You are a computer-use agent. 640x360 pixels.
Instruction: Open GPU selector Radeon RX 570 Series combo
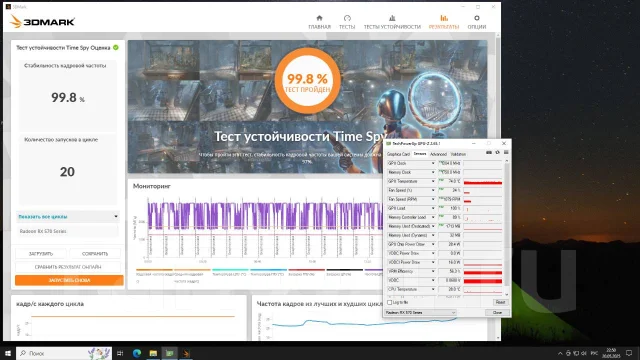point(420,313)
